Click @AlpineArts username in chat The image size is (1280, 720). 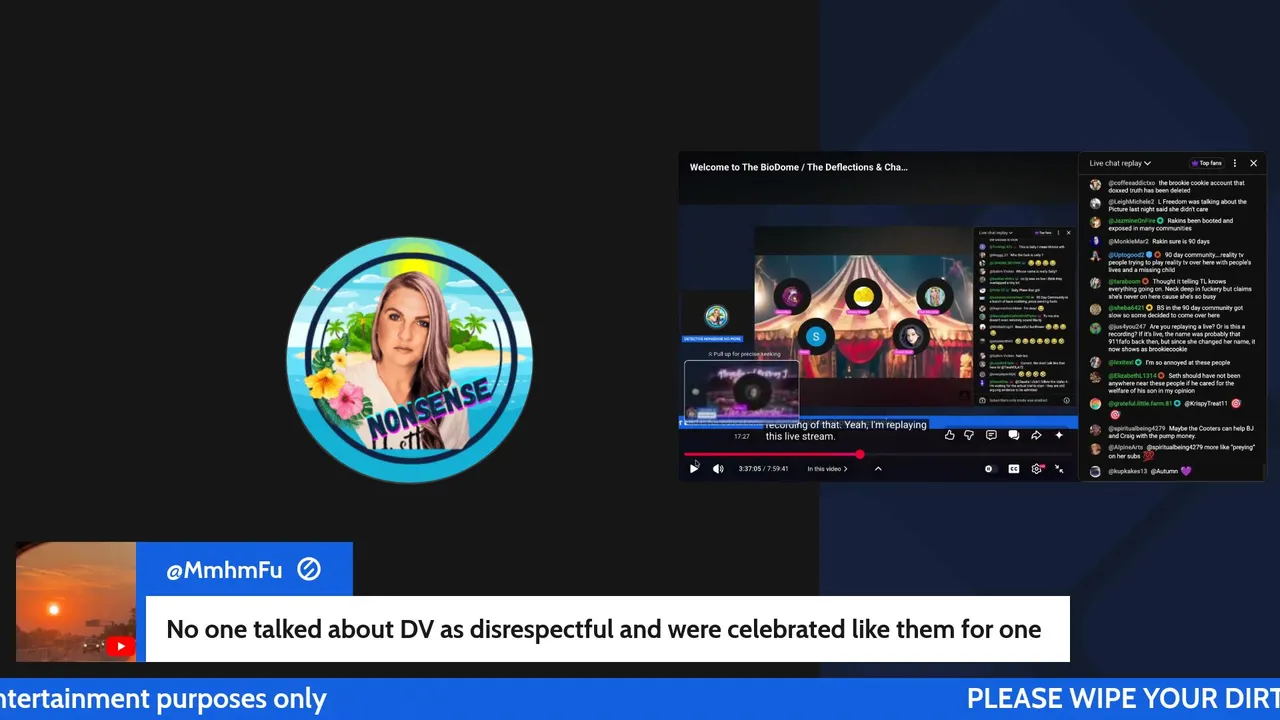(x=1126, y=447)
